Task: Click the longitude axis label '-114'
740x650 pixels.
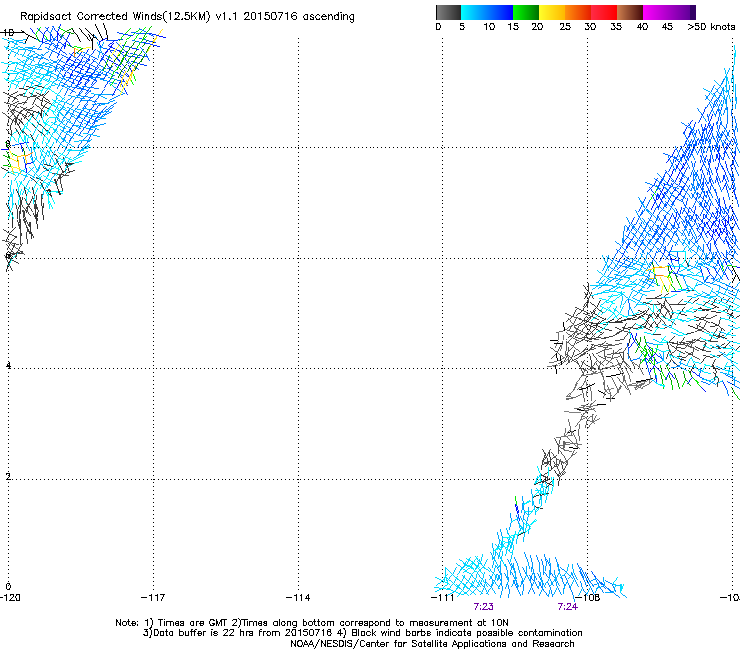Action: pos(298,598)
